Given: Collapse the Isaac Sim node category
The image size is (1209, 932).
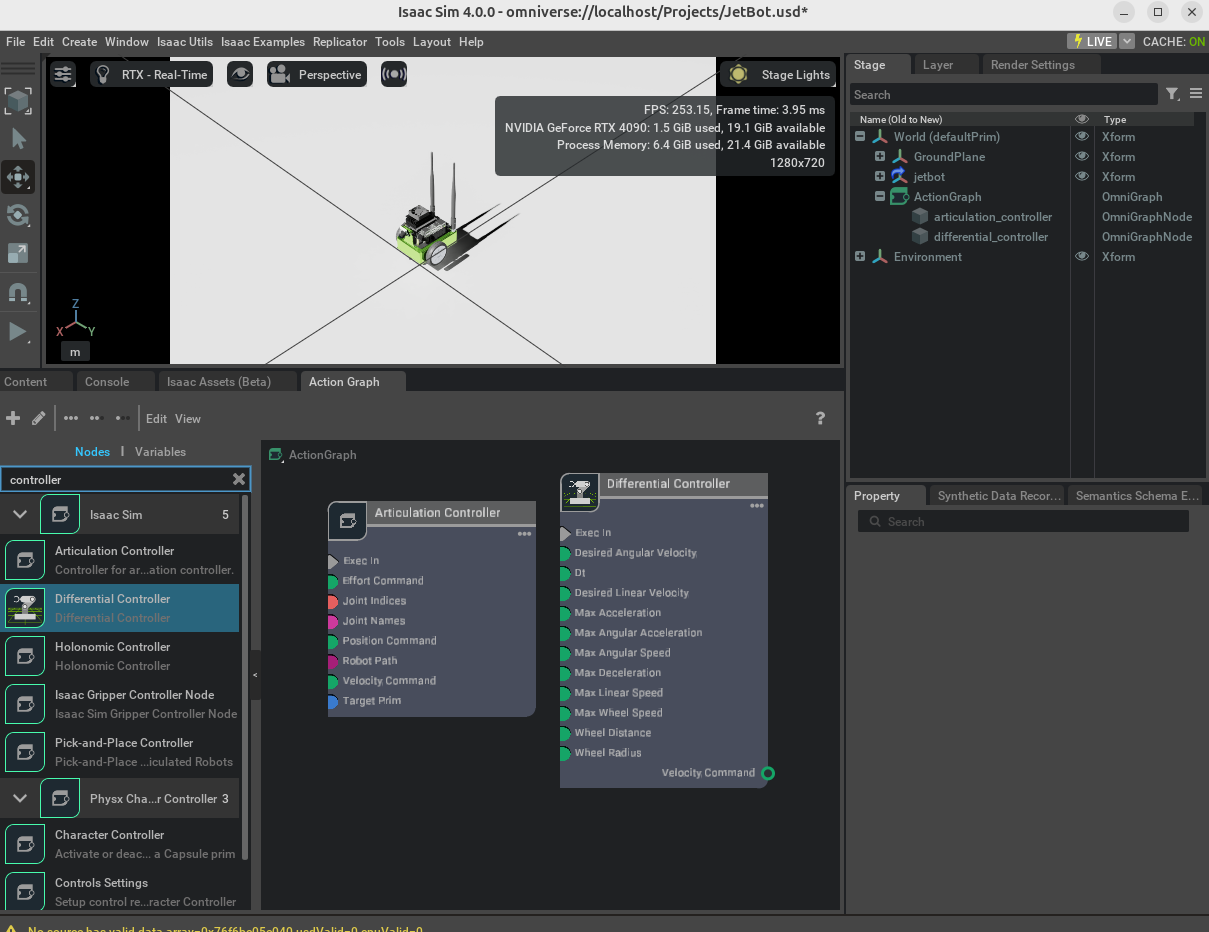Looking at the screenshot, I should coord(19,515).
